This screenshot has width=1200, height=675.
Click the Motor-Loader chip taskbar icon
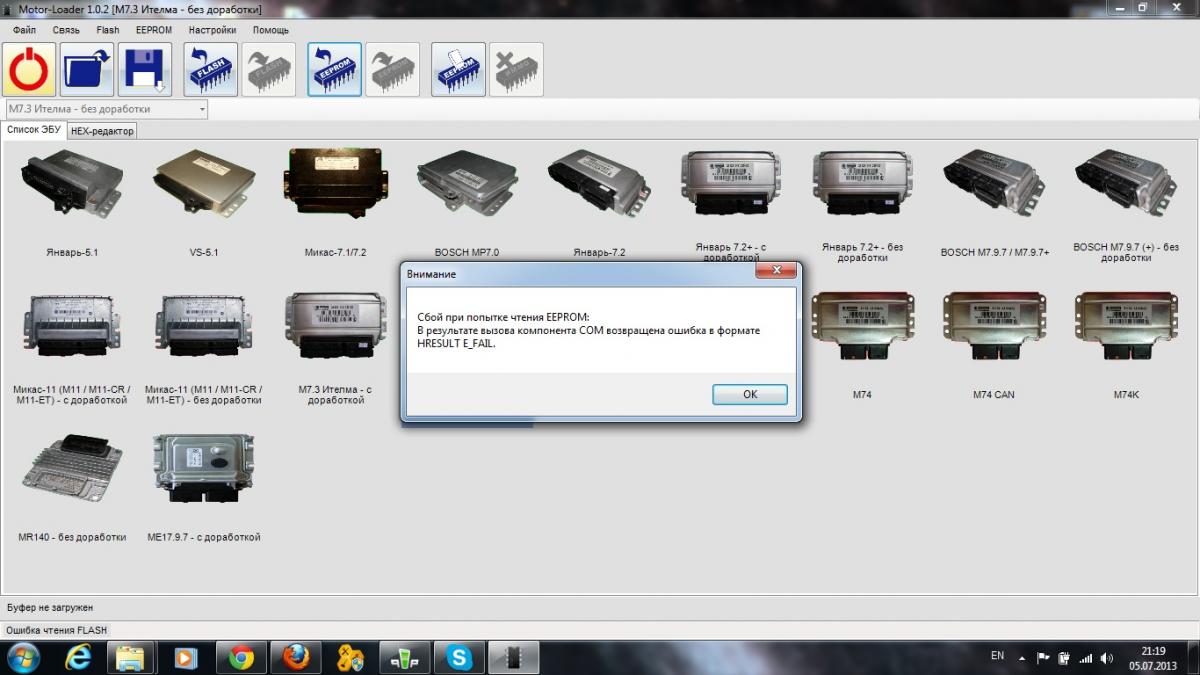click(x=514, y=657)
